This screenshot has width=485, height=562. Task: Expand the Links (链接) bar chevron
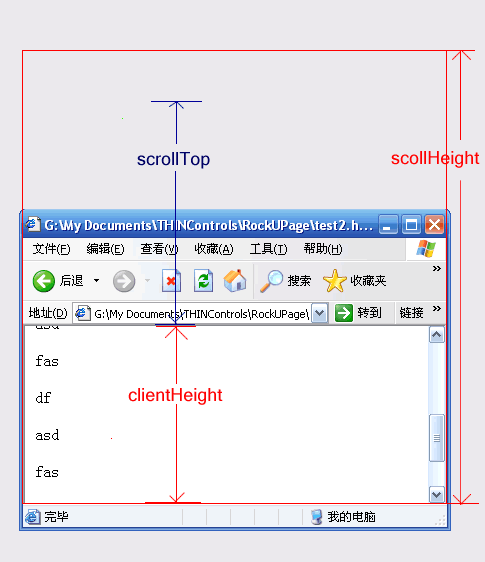point(437,309)
